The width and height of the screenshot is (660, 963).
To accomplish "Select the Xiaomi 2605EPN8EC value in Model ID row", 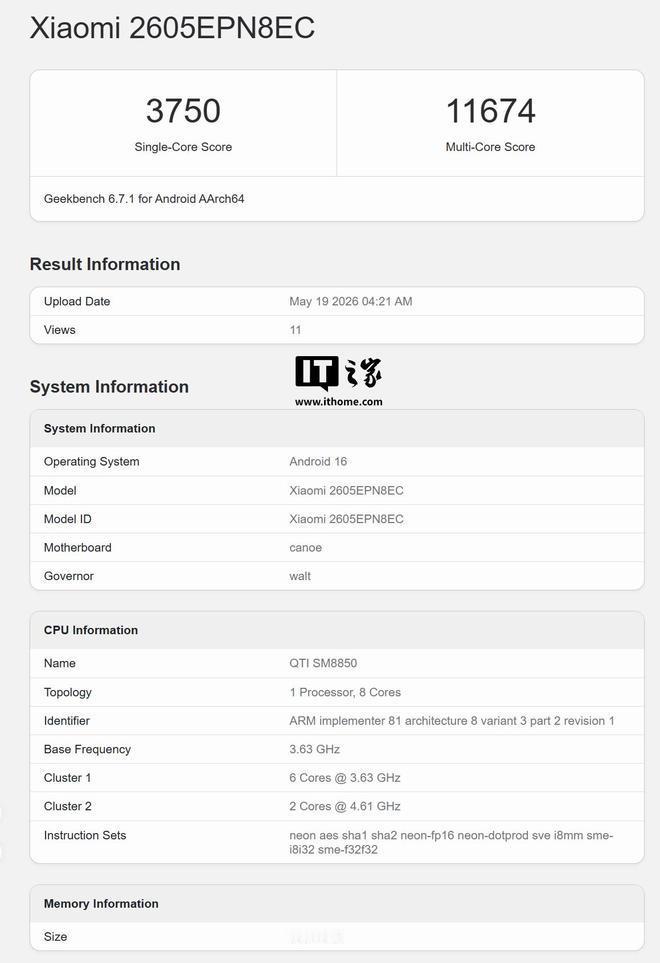I will 346,519.
